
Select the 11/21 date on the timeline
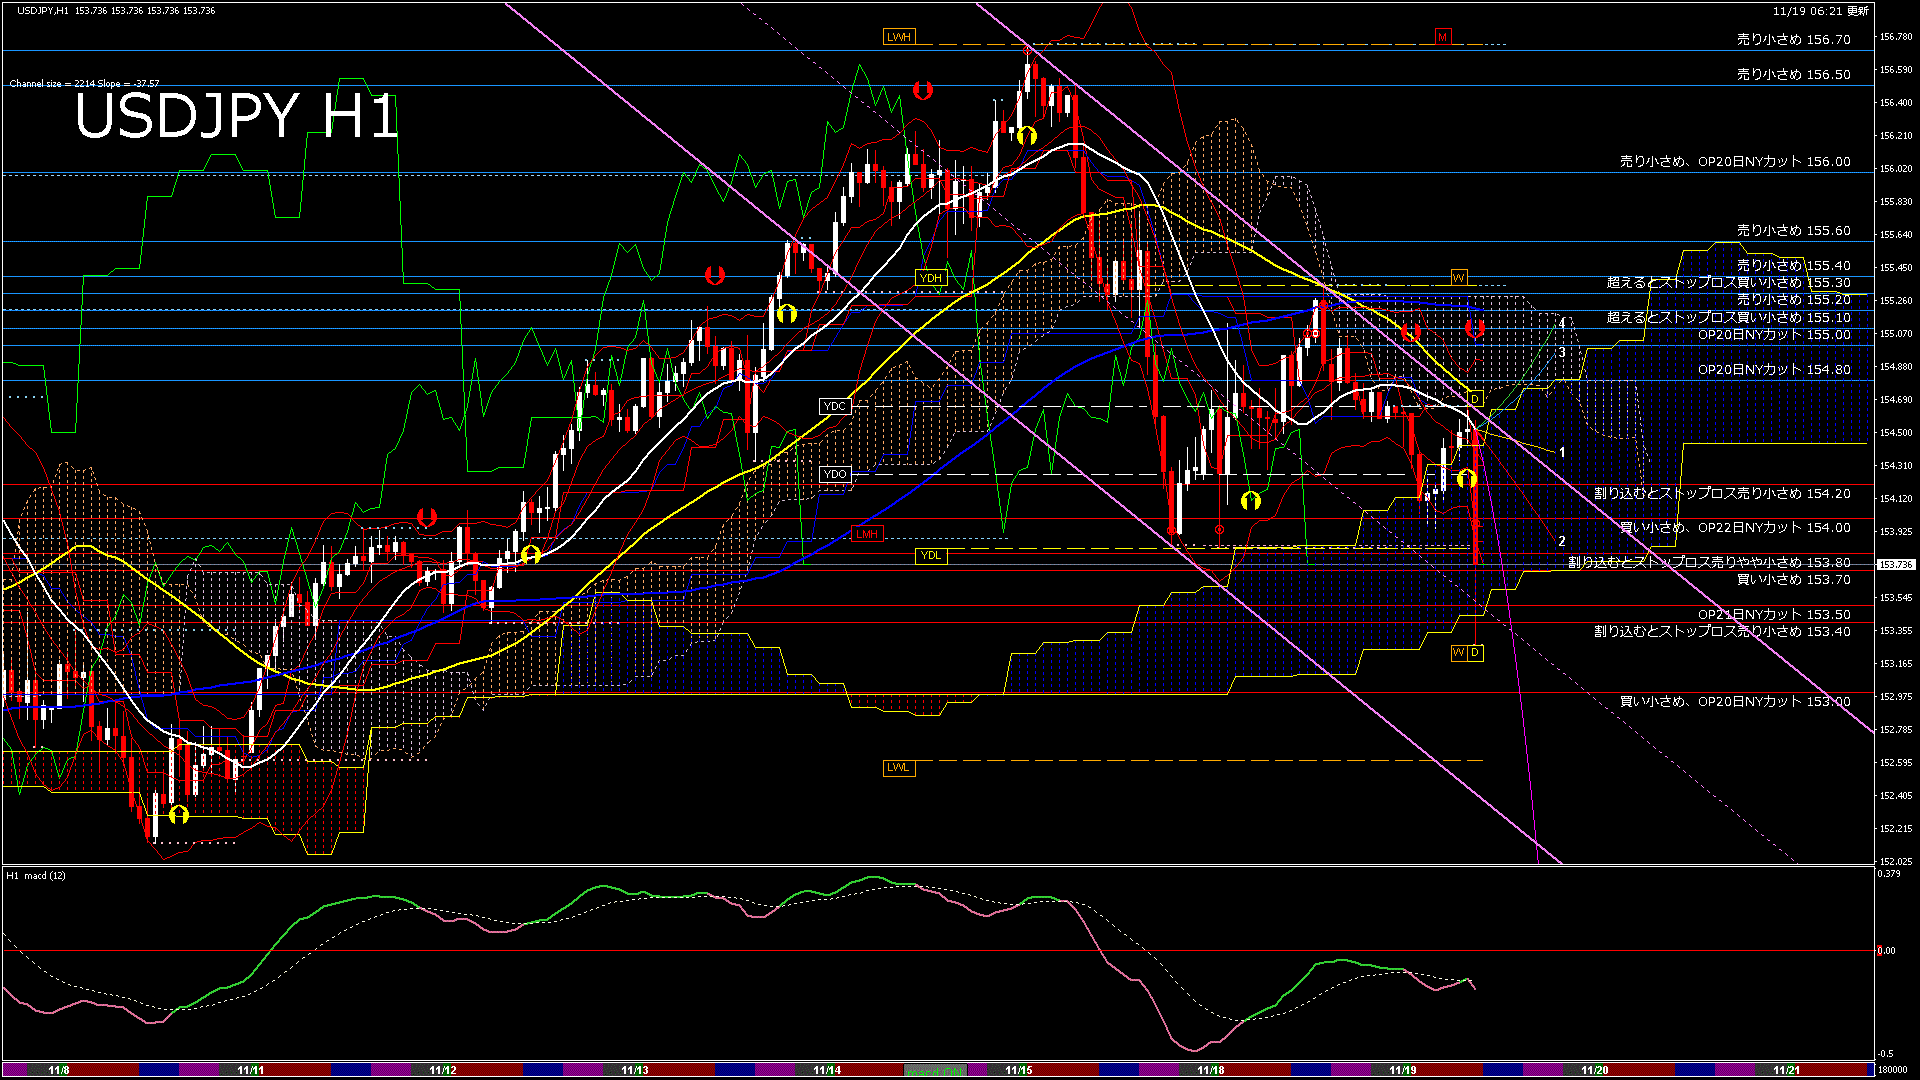[1787, 1070]
